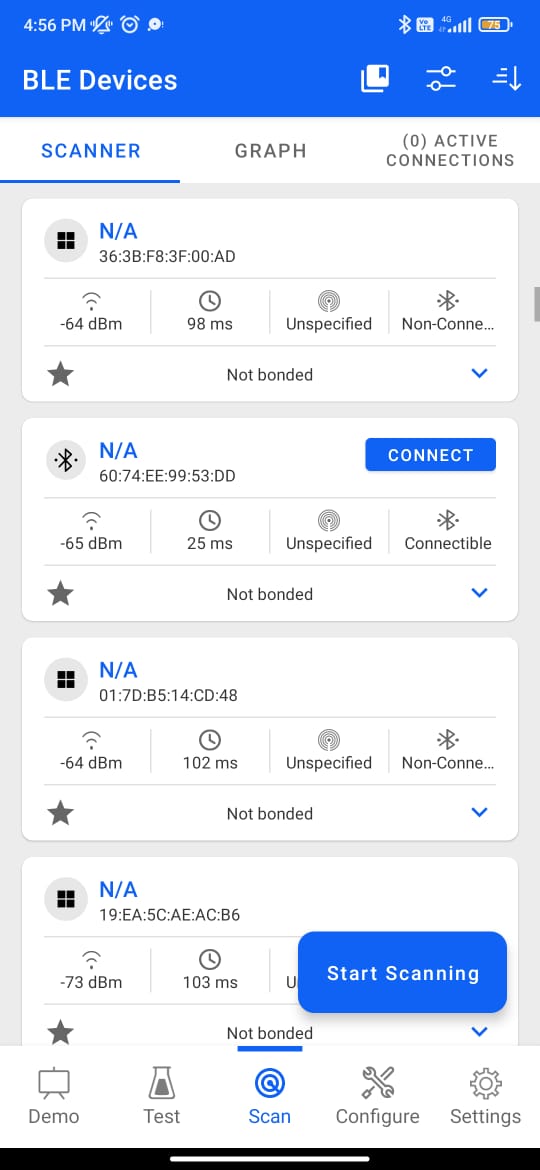Connect to device 60:74:EE:99:53:DD
The height and width of the screenshot is (1170, 540).
[x=430, y=454]
